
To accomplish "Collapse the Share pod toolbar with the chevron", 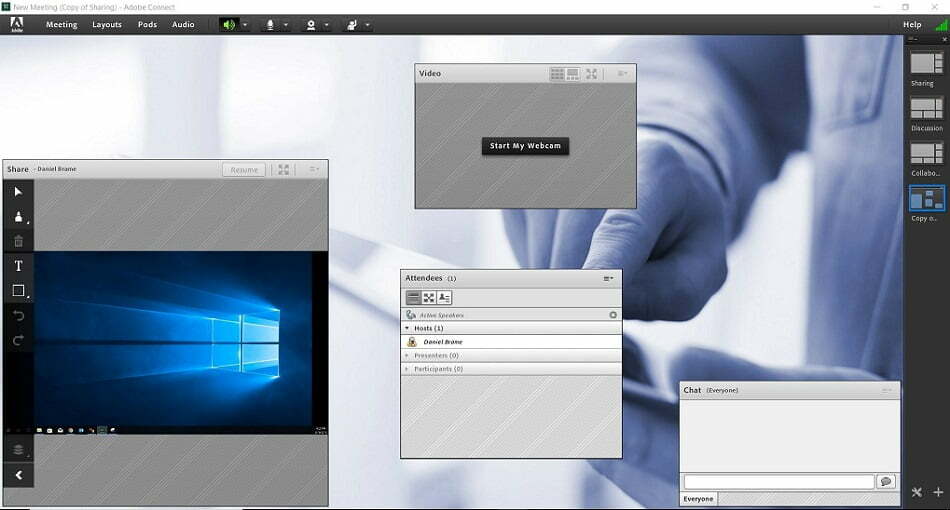I will [x=19, y=475].
